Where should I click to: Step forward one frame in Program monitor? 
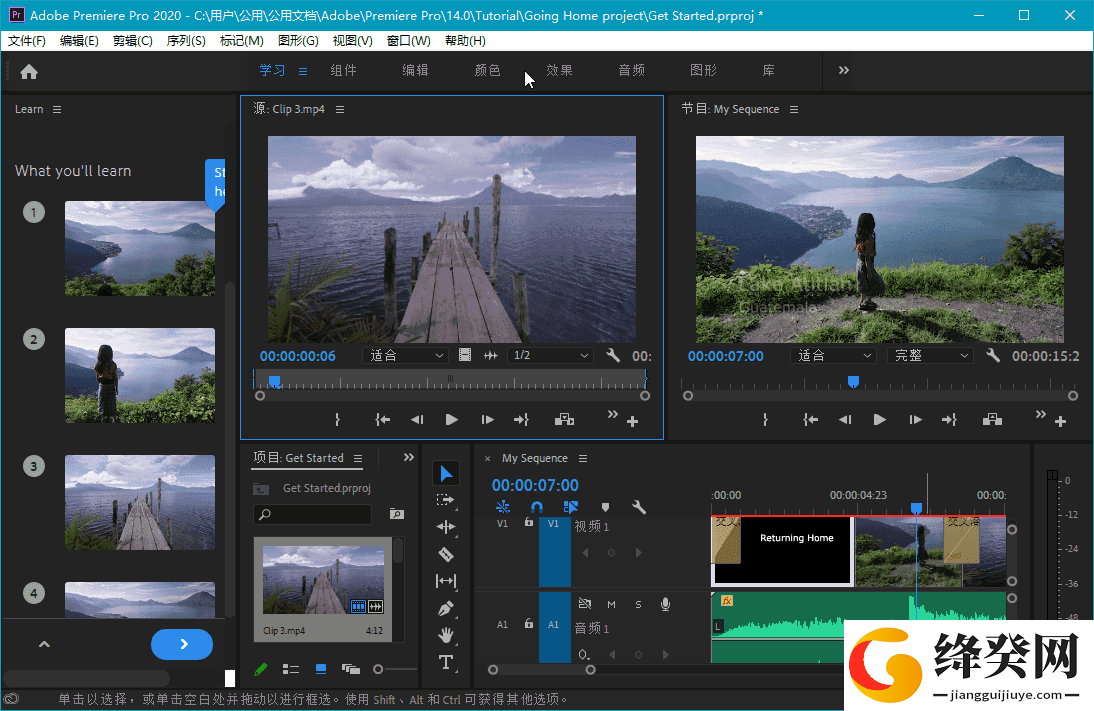coord(915,419)
